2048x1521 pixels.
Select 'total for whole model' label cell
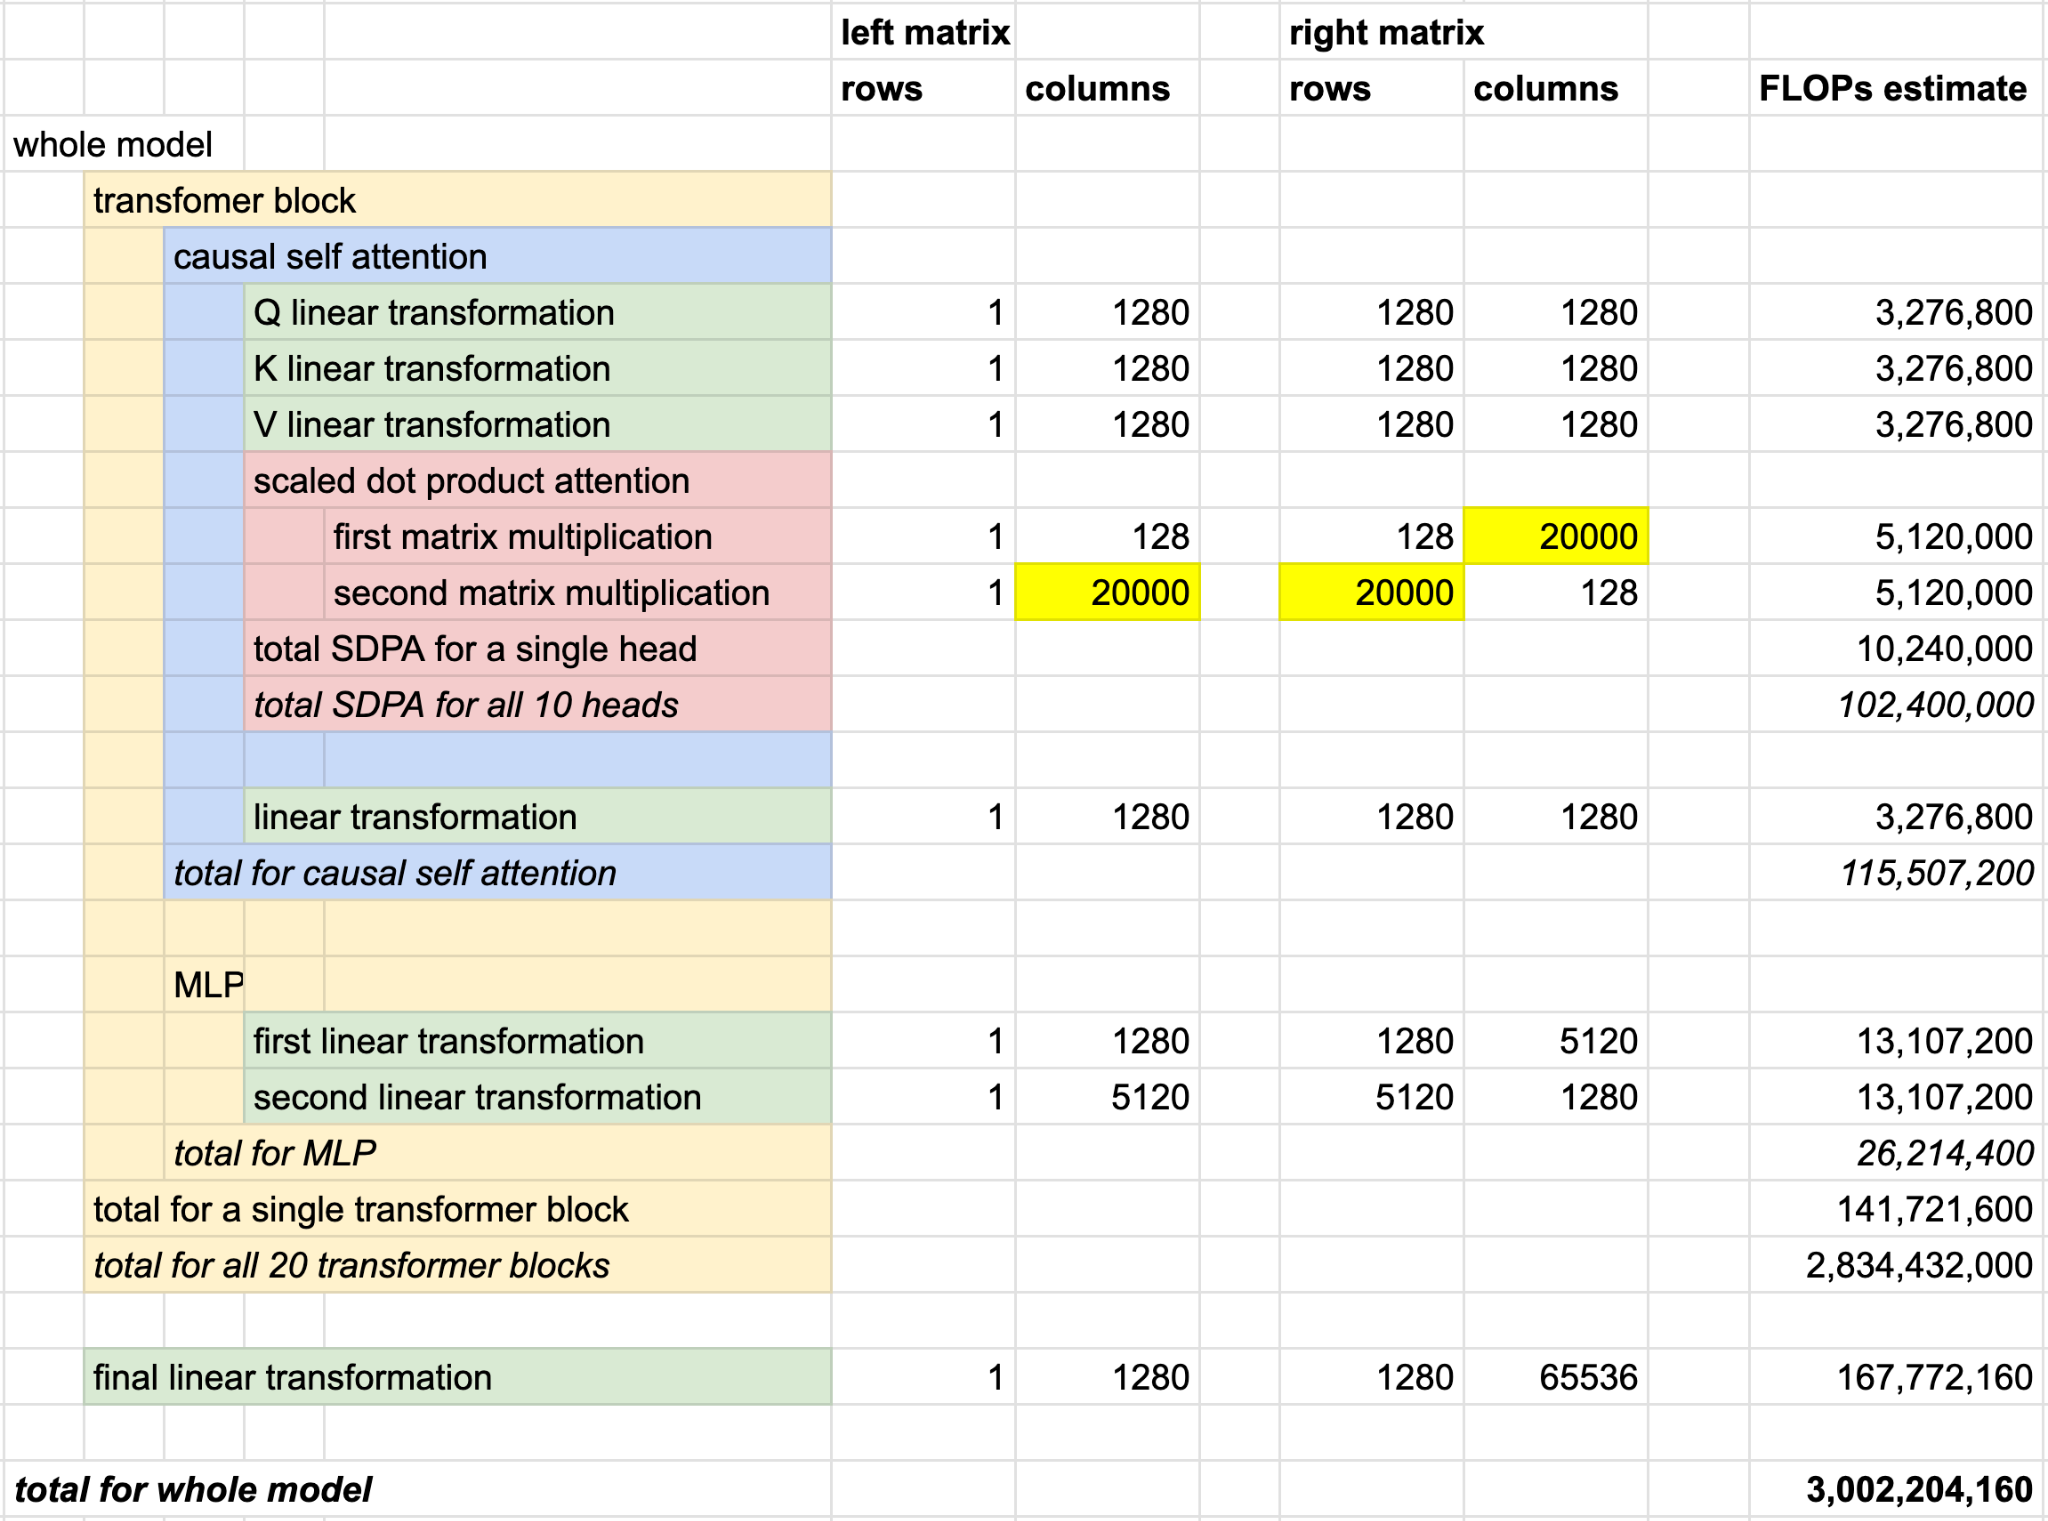(193, 1489)
